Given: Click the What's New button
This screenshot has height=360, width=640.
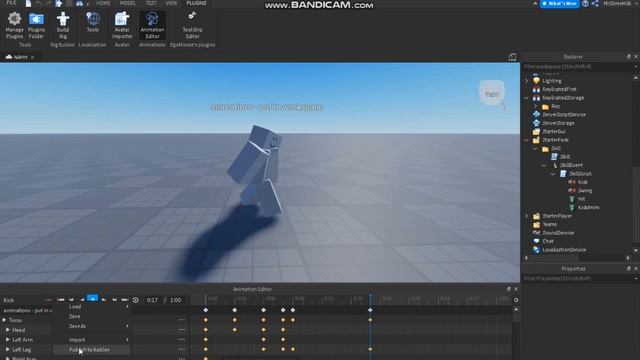Looking at the screenshot, I should pos(560,4).
